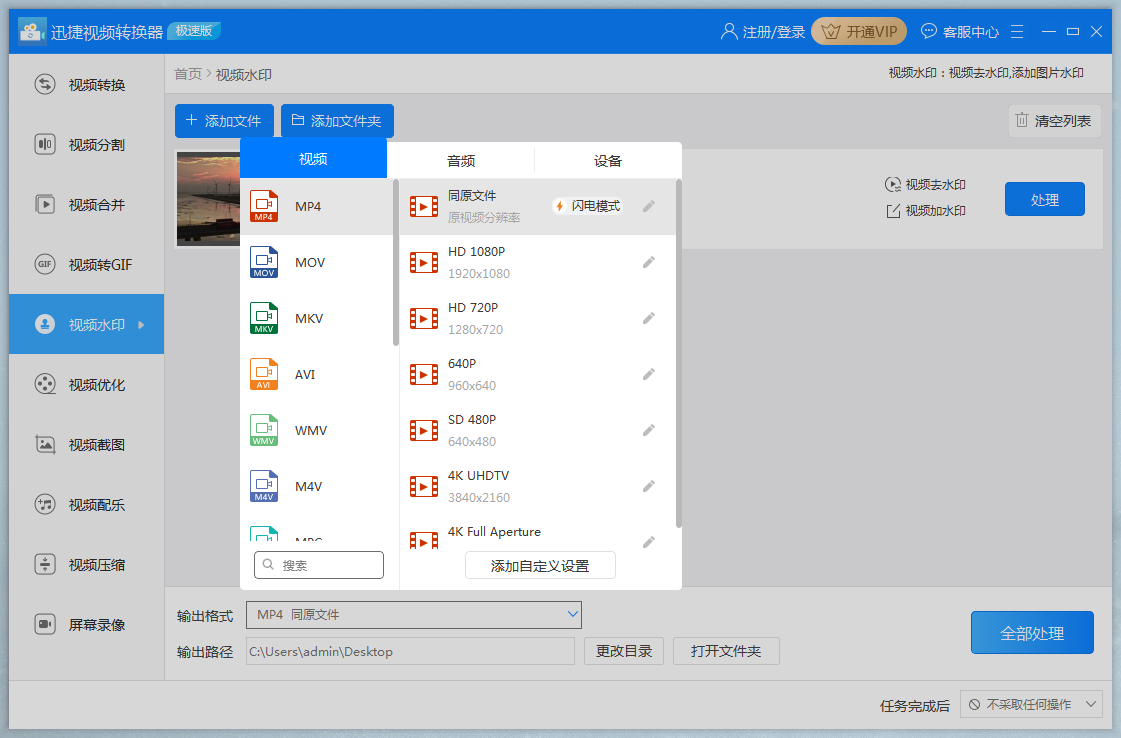Click 更改目录 to change output path
1121x738 pixels.
[x=623, y=650]
